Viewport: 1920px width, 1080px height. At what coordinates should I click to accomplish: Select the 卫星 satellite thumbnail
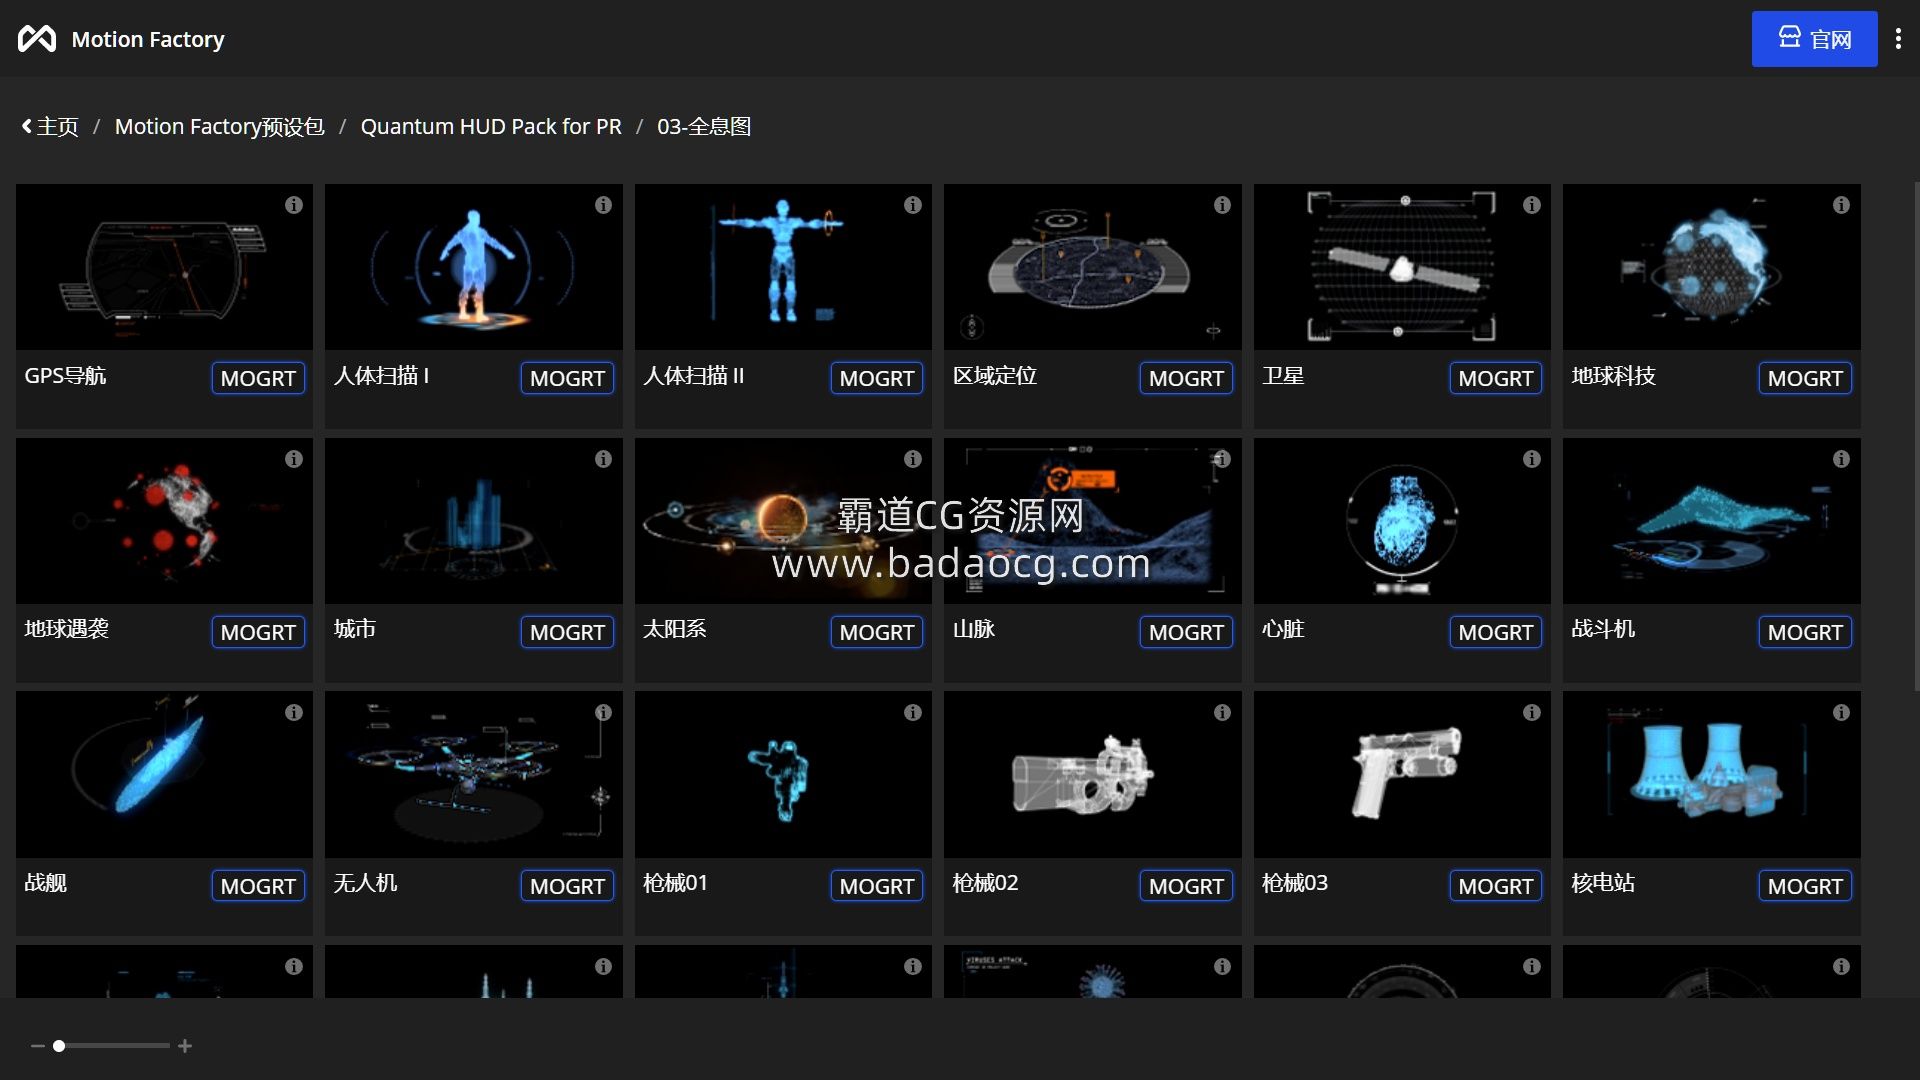tap(1402, 267)
